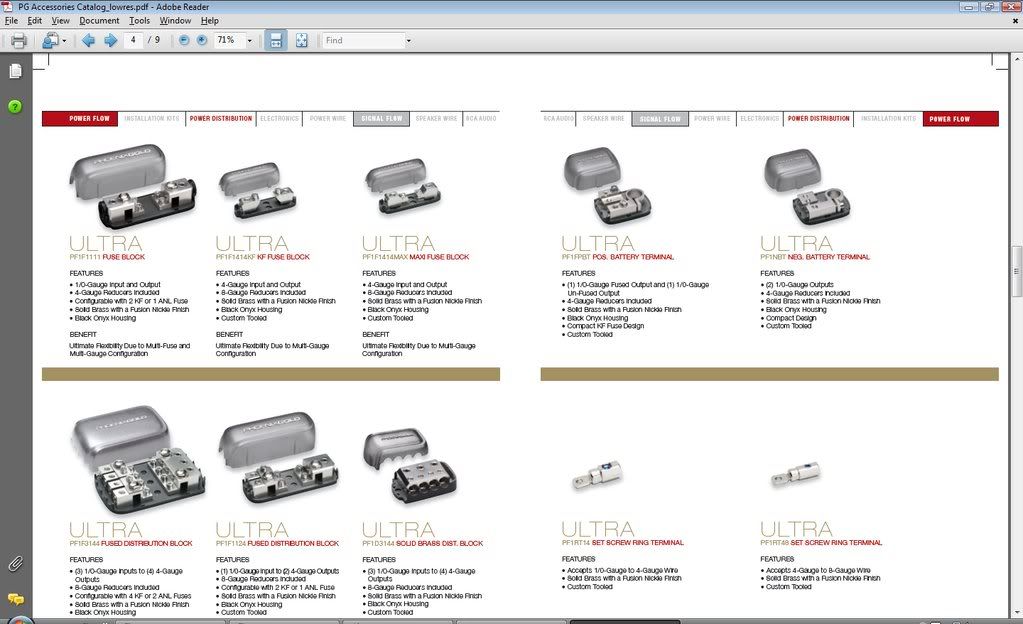Click the PF1F1124 Fused Distribution Block image
Viewport: 1023px width, 624px height.
click(x=279, y=459)
